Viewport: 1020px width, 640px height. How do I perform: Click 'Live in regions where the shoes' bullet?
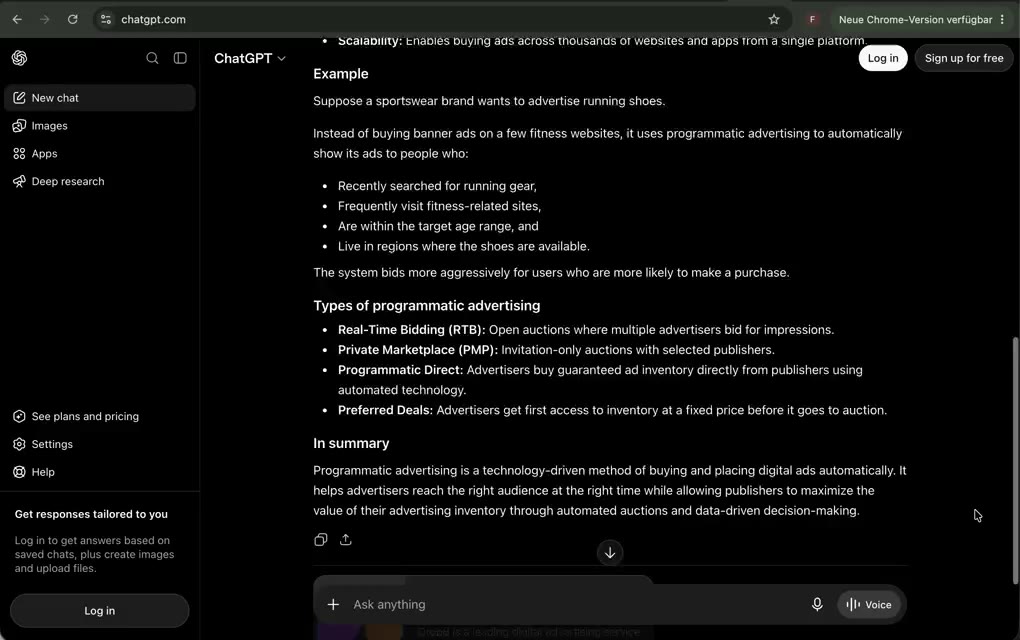pyautogui.click(x=464, y=247)
